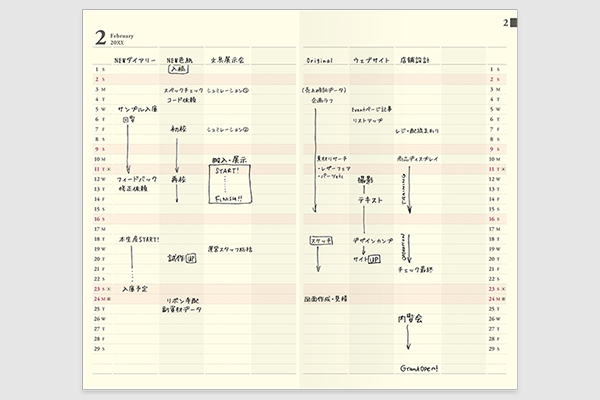The image size is (600, 400).
Task: Click the boxed START! Finish!! note
Action: pyautogui.click(x=230, y=184)
